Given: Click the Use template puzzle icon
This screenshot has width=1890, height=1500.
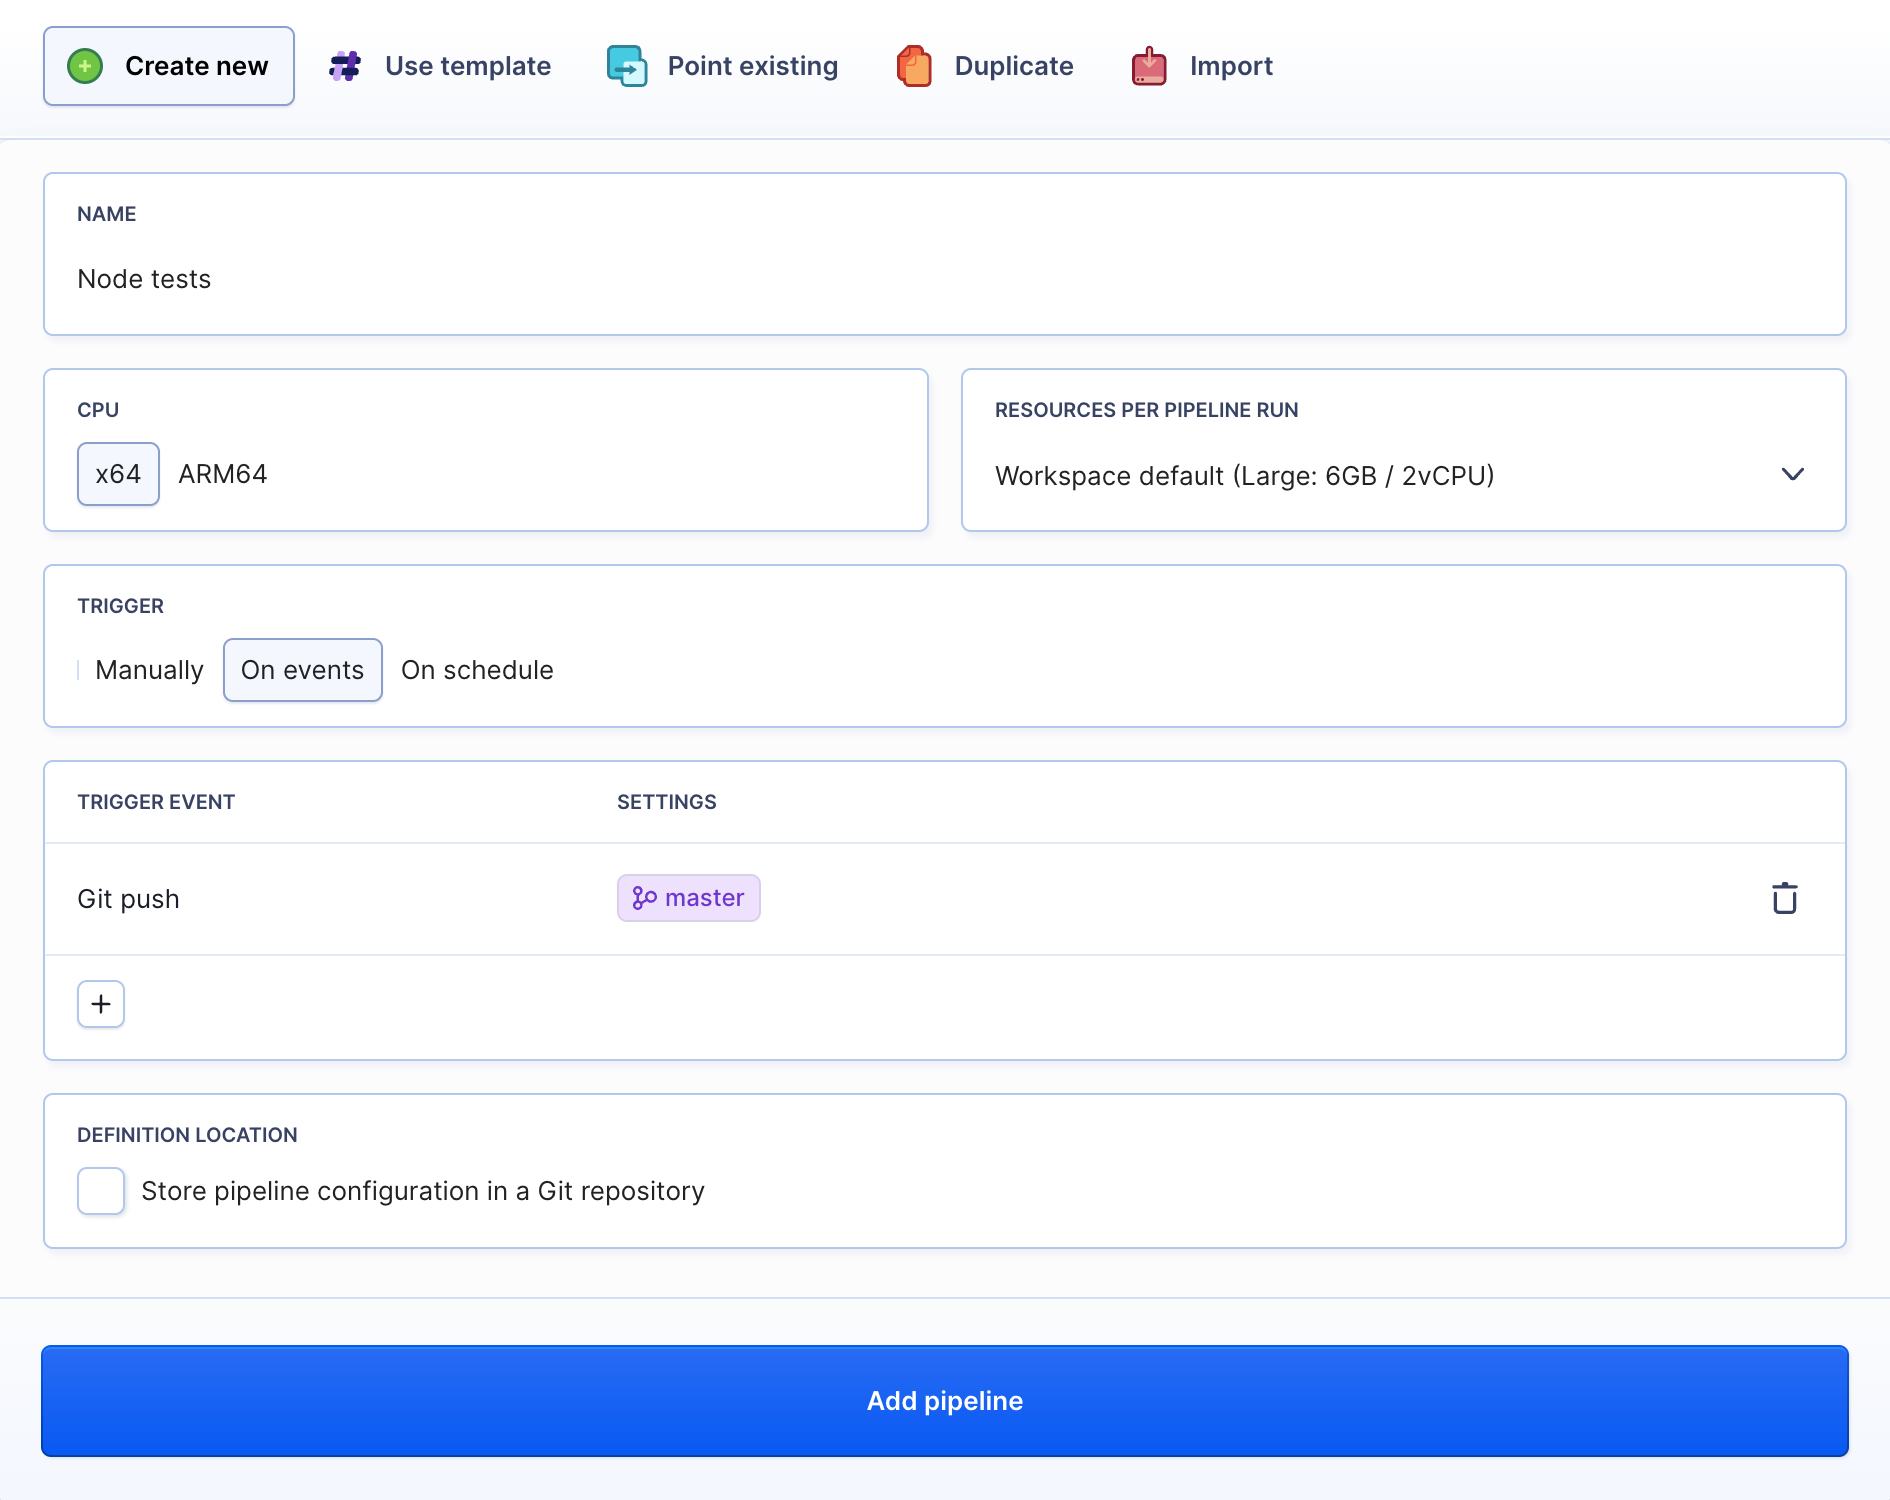Looking at the screenshot, I should coord(345,66).
